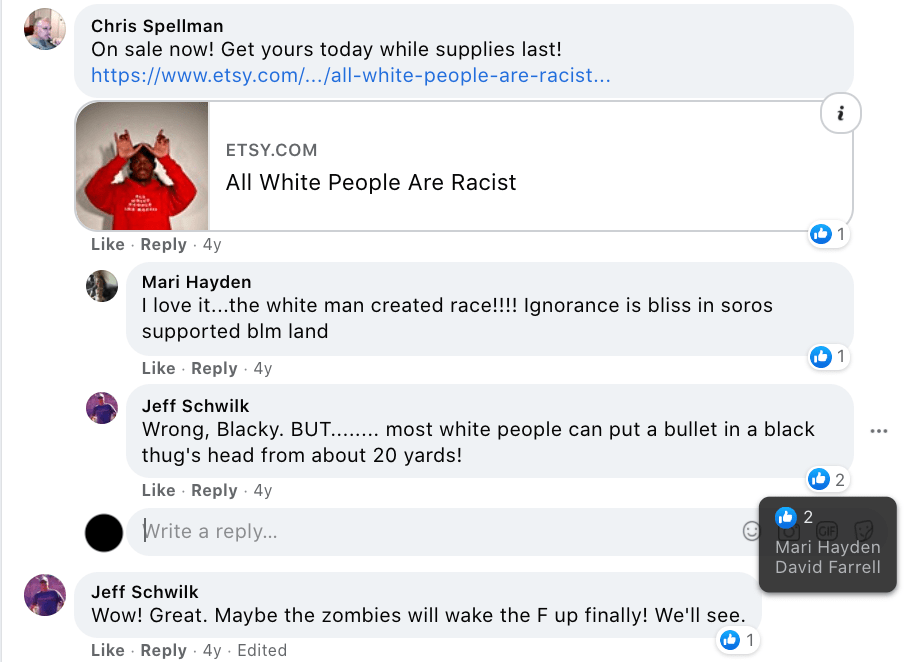Screen dimensions: 904x662
Task: Open the All White People Are Racist preview title
Action: coord(371,182)
